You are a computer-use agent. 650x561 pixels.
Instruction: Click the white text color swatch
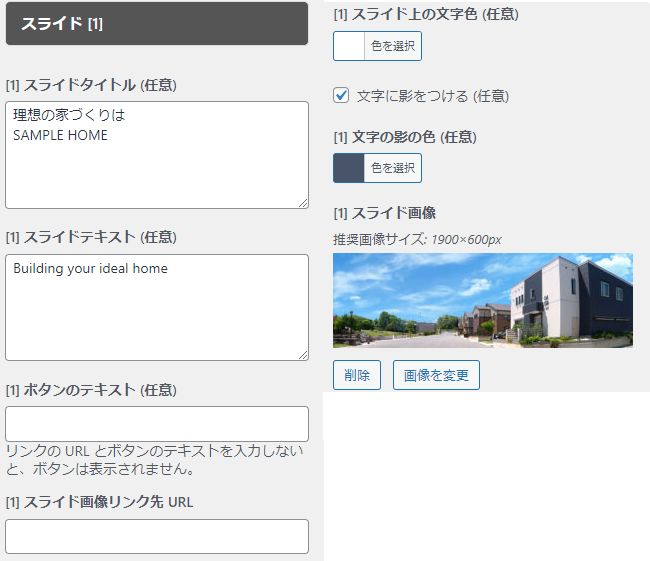[x=349, y=46]
